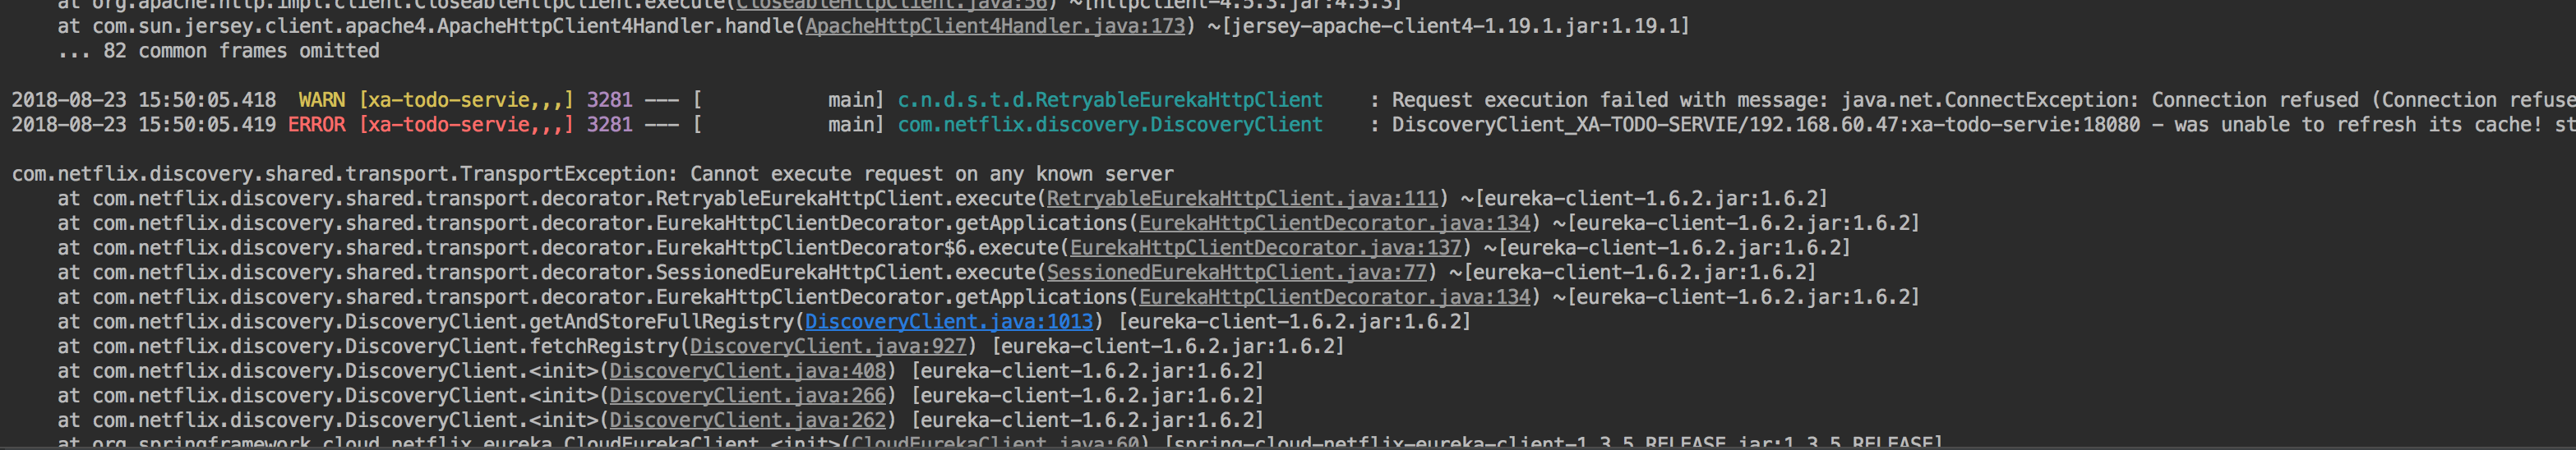Follow the DiscoveryClient.java:262 link

(748, 420)
